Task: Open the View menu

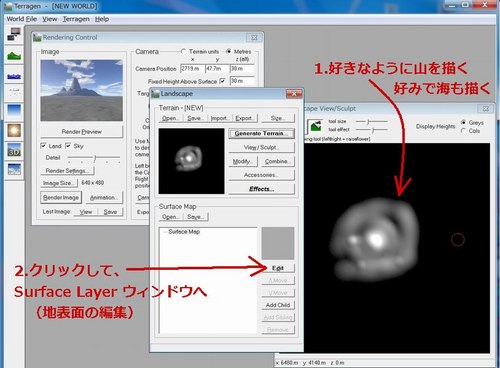Action: click(49, 19)
